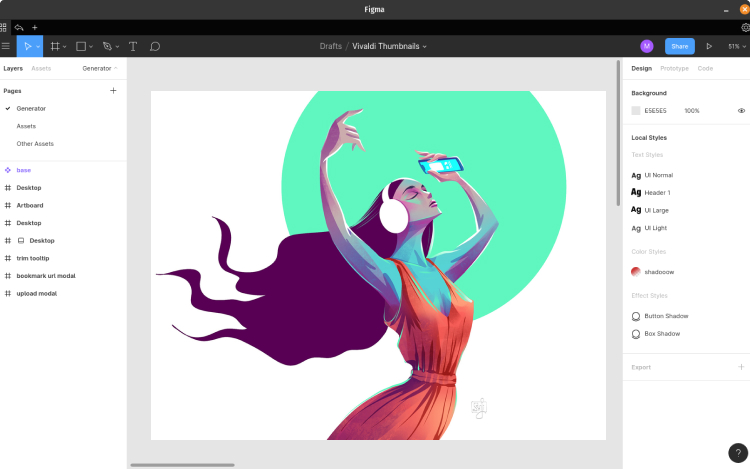Open the hamburger main menu

click(6, 46)
